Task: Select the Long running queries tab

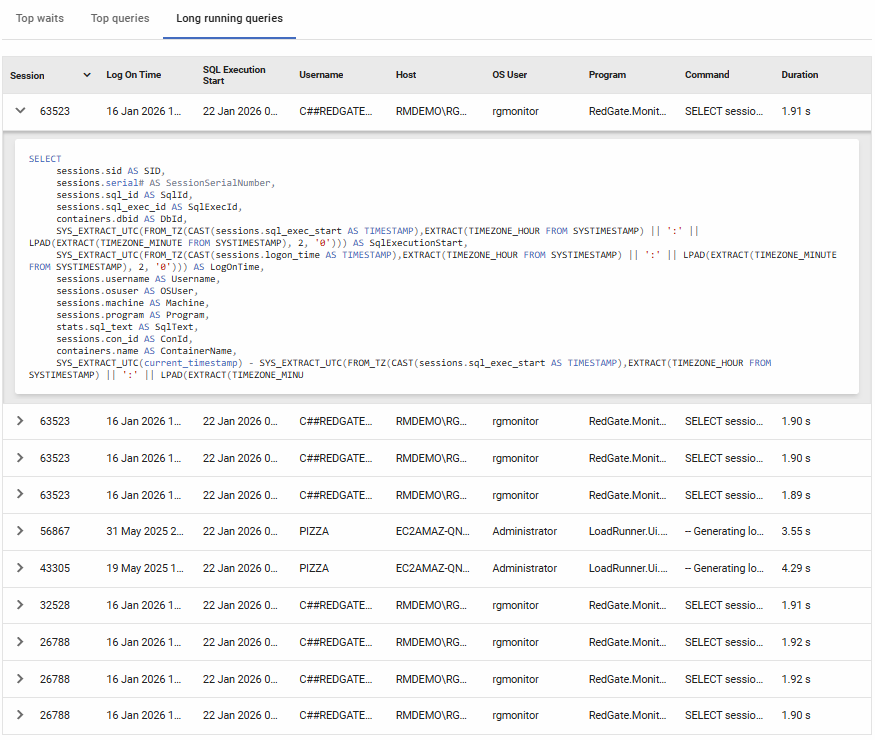Action: [x=229, y=18]
